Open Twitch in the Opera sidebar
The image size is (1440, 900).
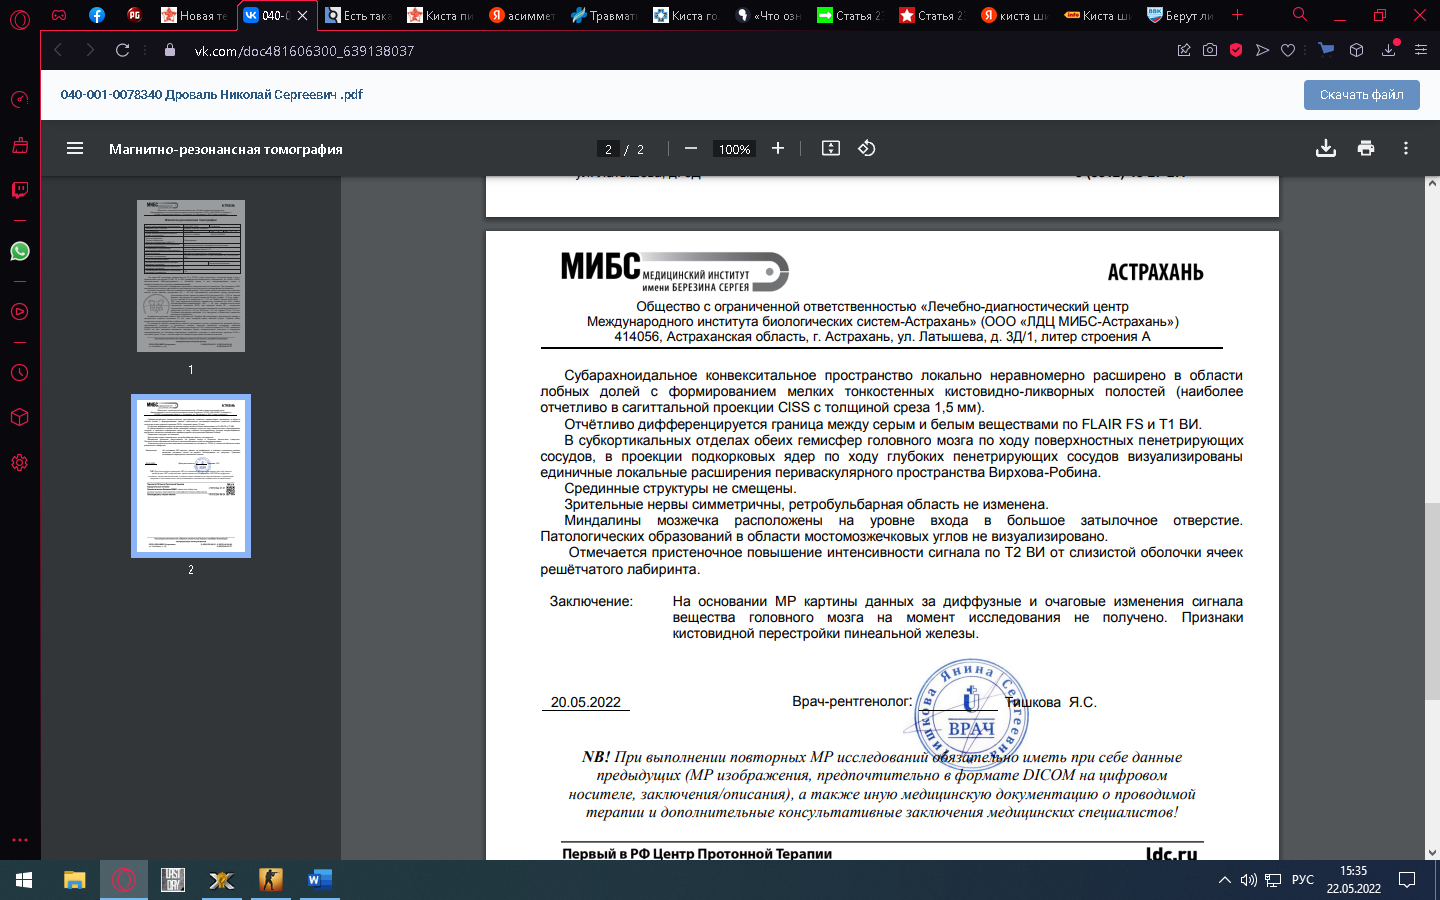point(20,190)
